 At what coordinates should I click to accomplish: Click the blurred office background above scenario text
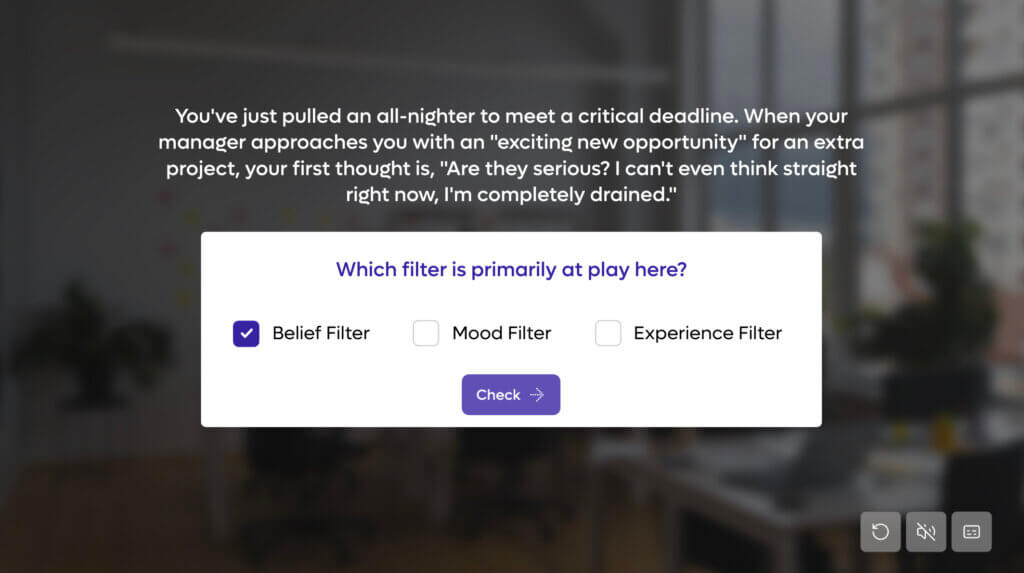point(400,50)
